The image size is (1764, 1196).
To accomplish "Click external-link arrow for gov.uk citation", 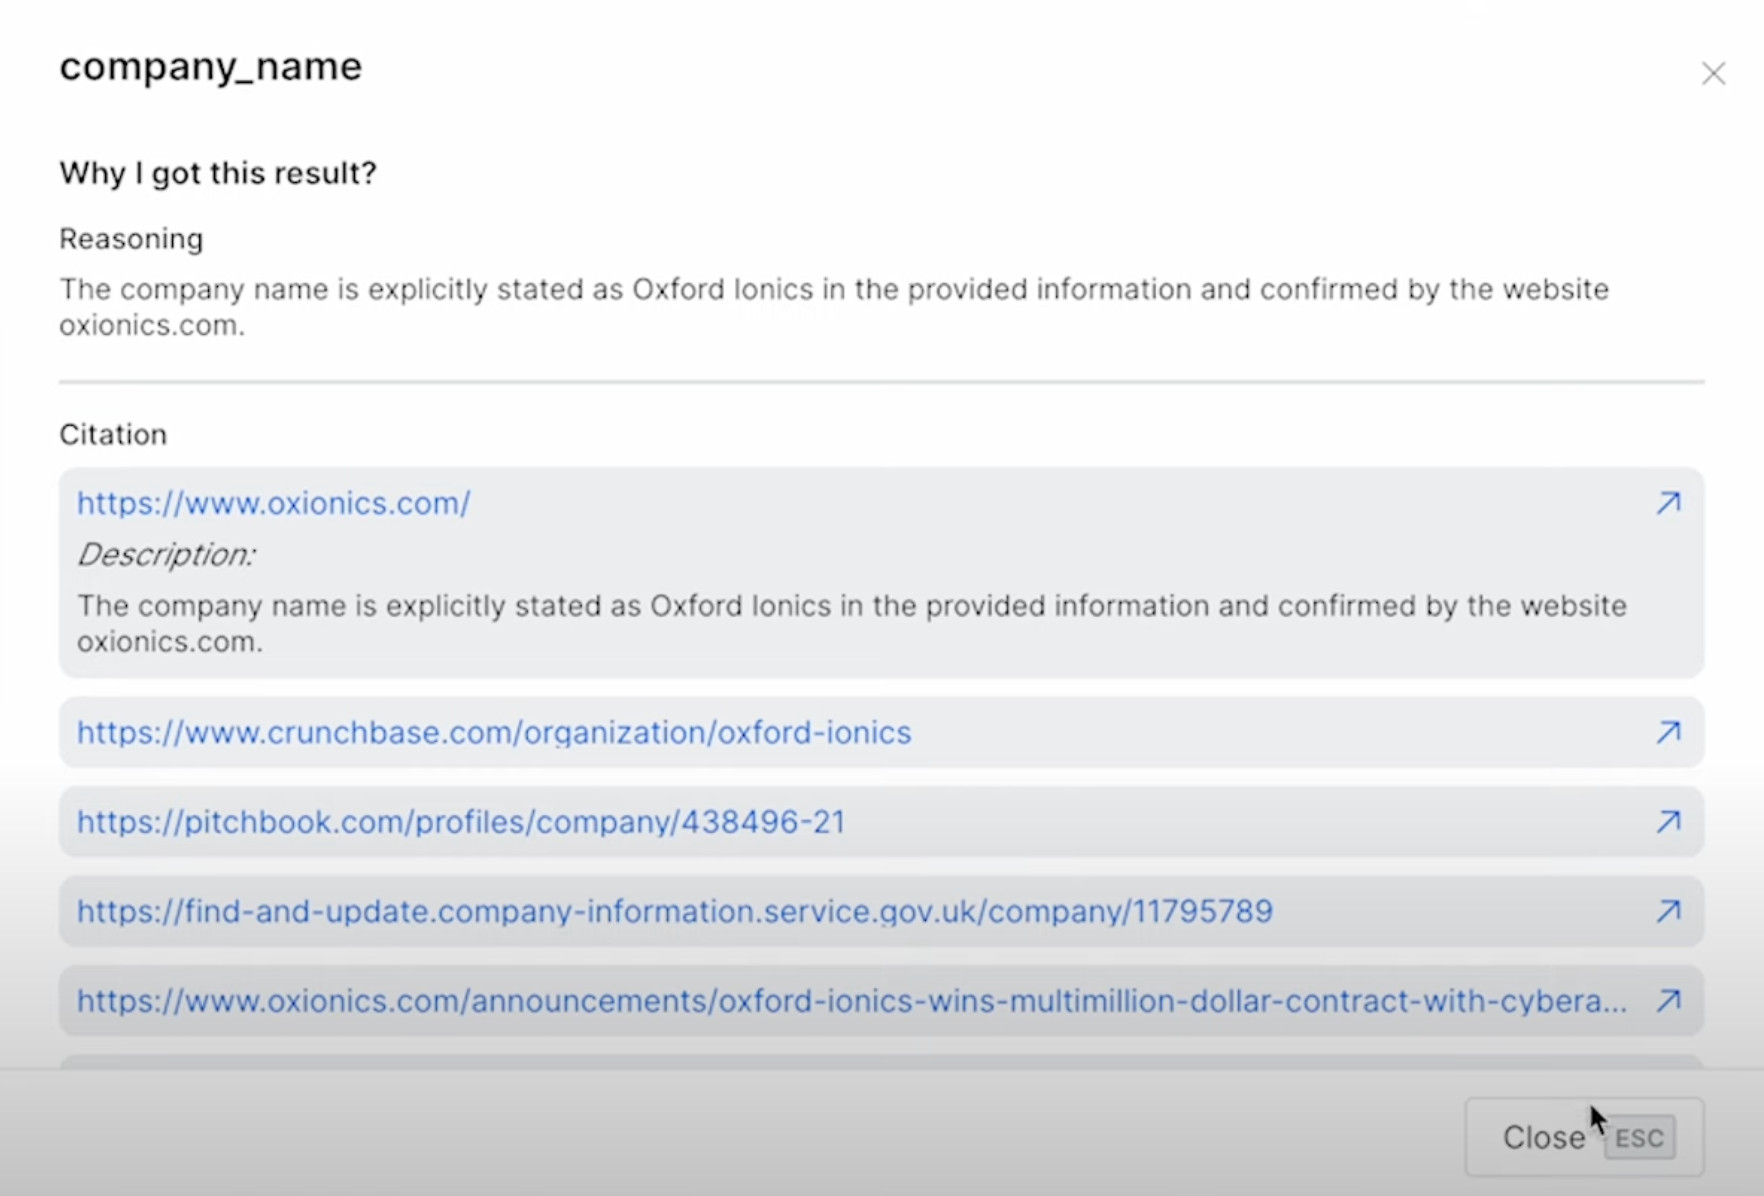I will [x=1668, y=911].
